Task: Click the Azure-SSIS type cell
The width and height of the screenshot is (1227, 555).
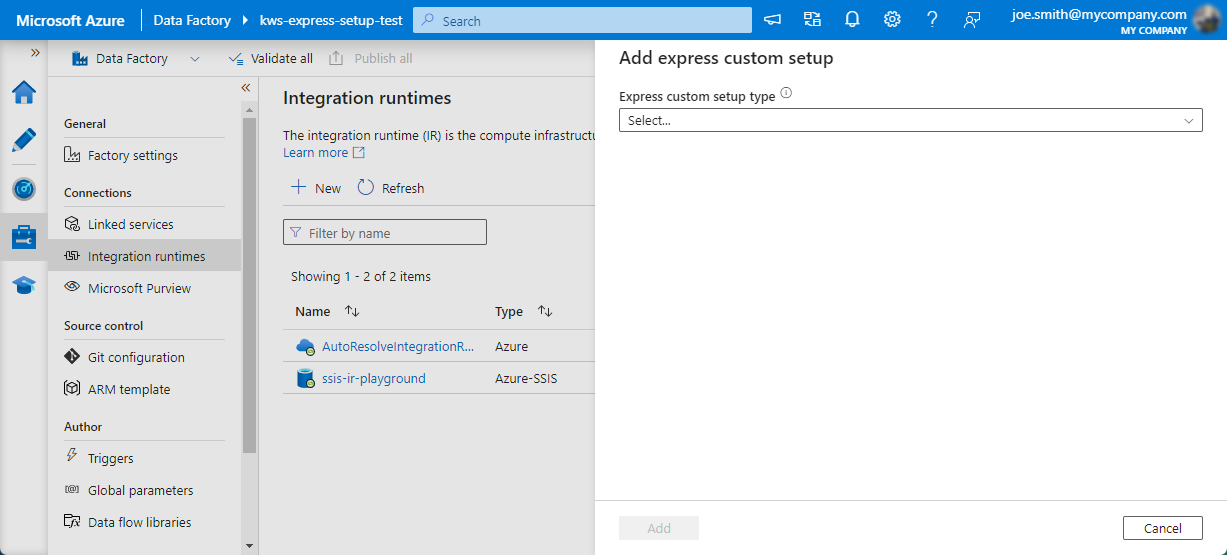Action: (528, 379)
